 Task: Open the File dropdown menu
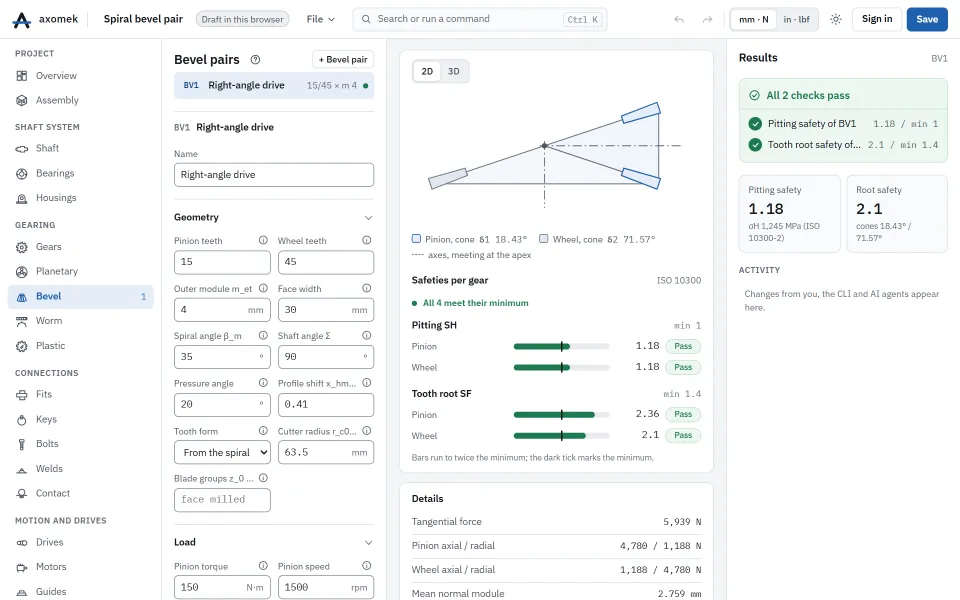[x=321, y=20]
